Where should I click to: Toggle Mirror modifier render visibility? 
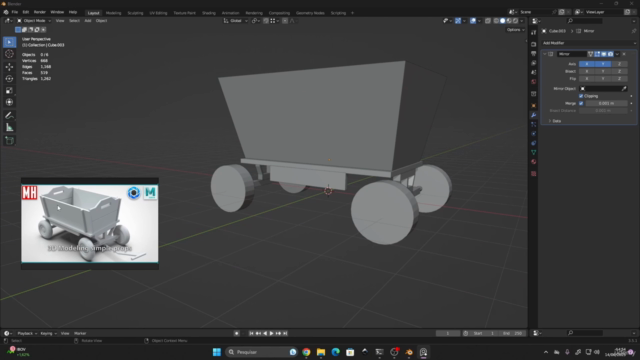[611, 54]
